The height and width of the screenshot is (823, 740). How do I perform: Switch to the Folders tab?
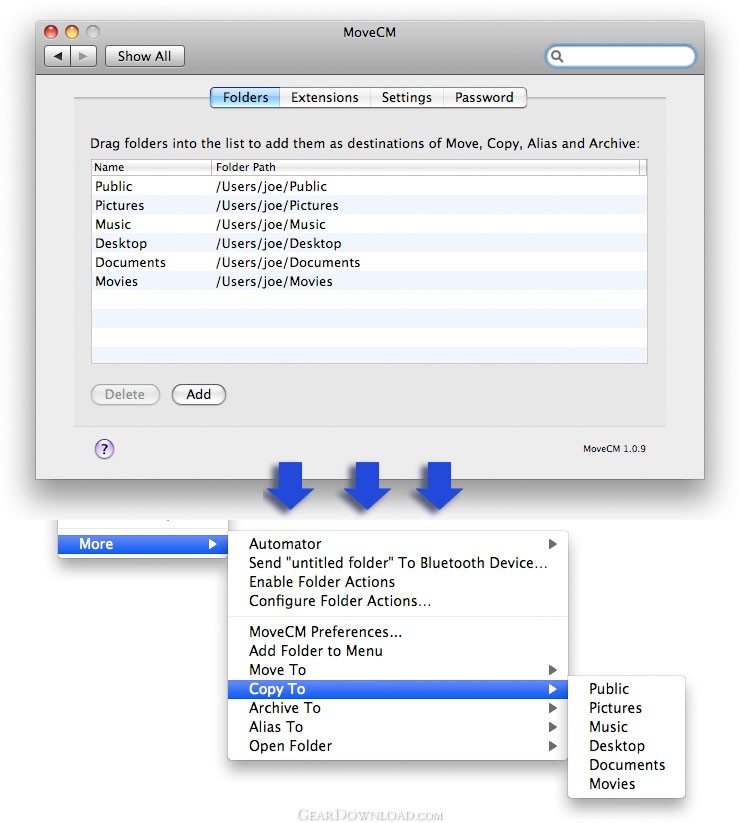coord(245,98)
